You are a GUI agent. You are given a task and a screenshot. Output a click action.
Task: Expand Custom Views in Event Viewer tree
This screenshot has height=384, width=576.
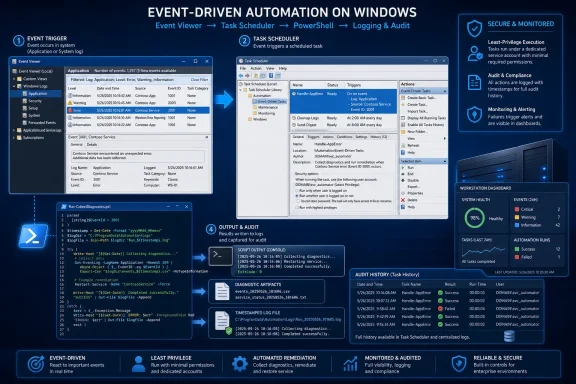(x=14, y=79)
